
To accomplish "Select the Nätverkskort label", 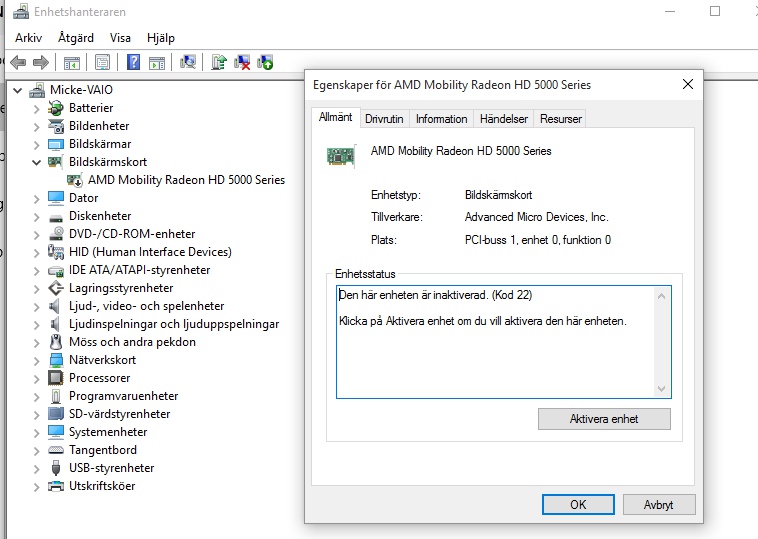I will [x=102, y=360].
